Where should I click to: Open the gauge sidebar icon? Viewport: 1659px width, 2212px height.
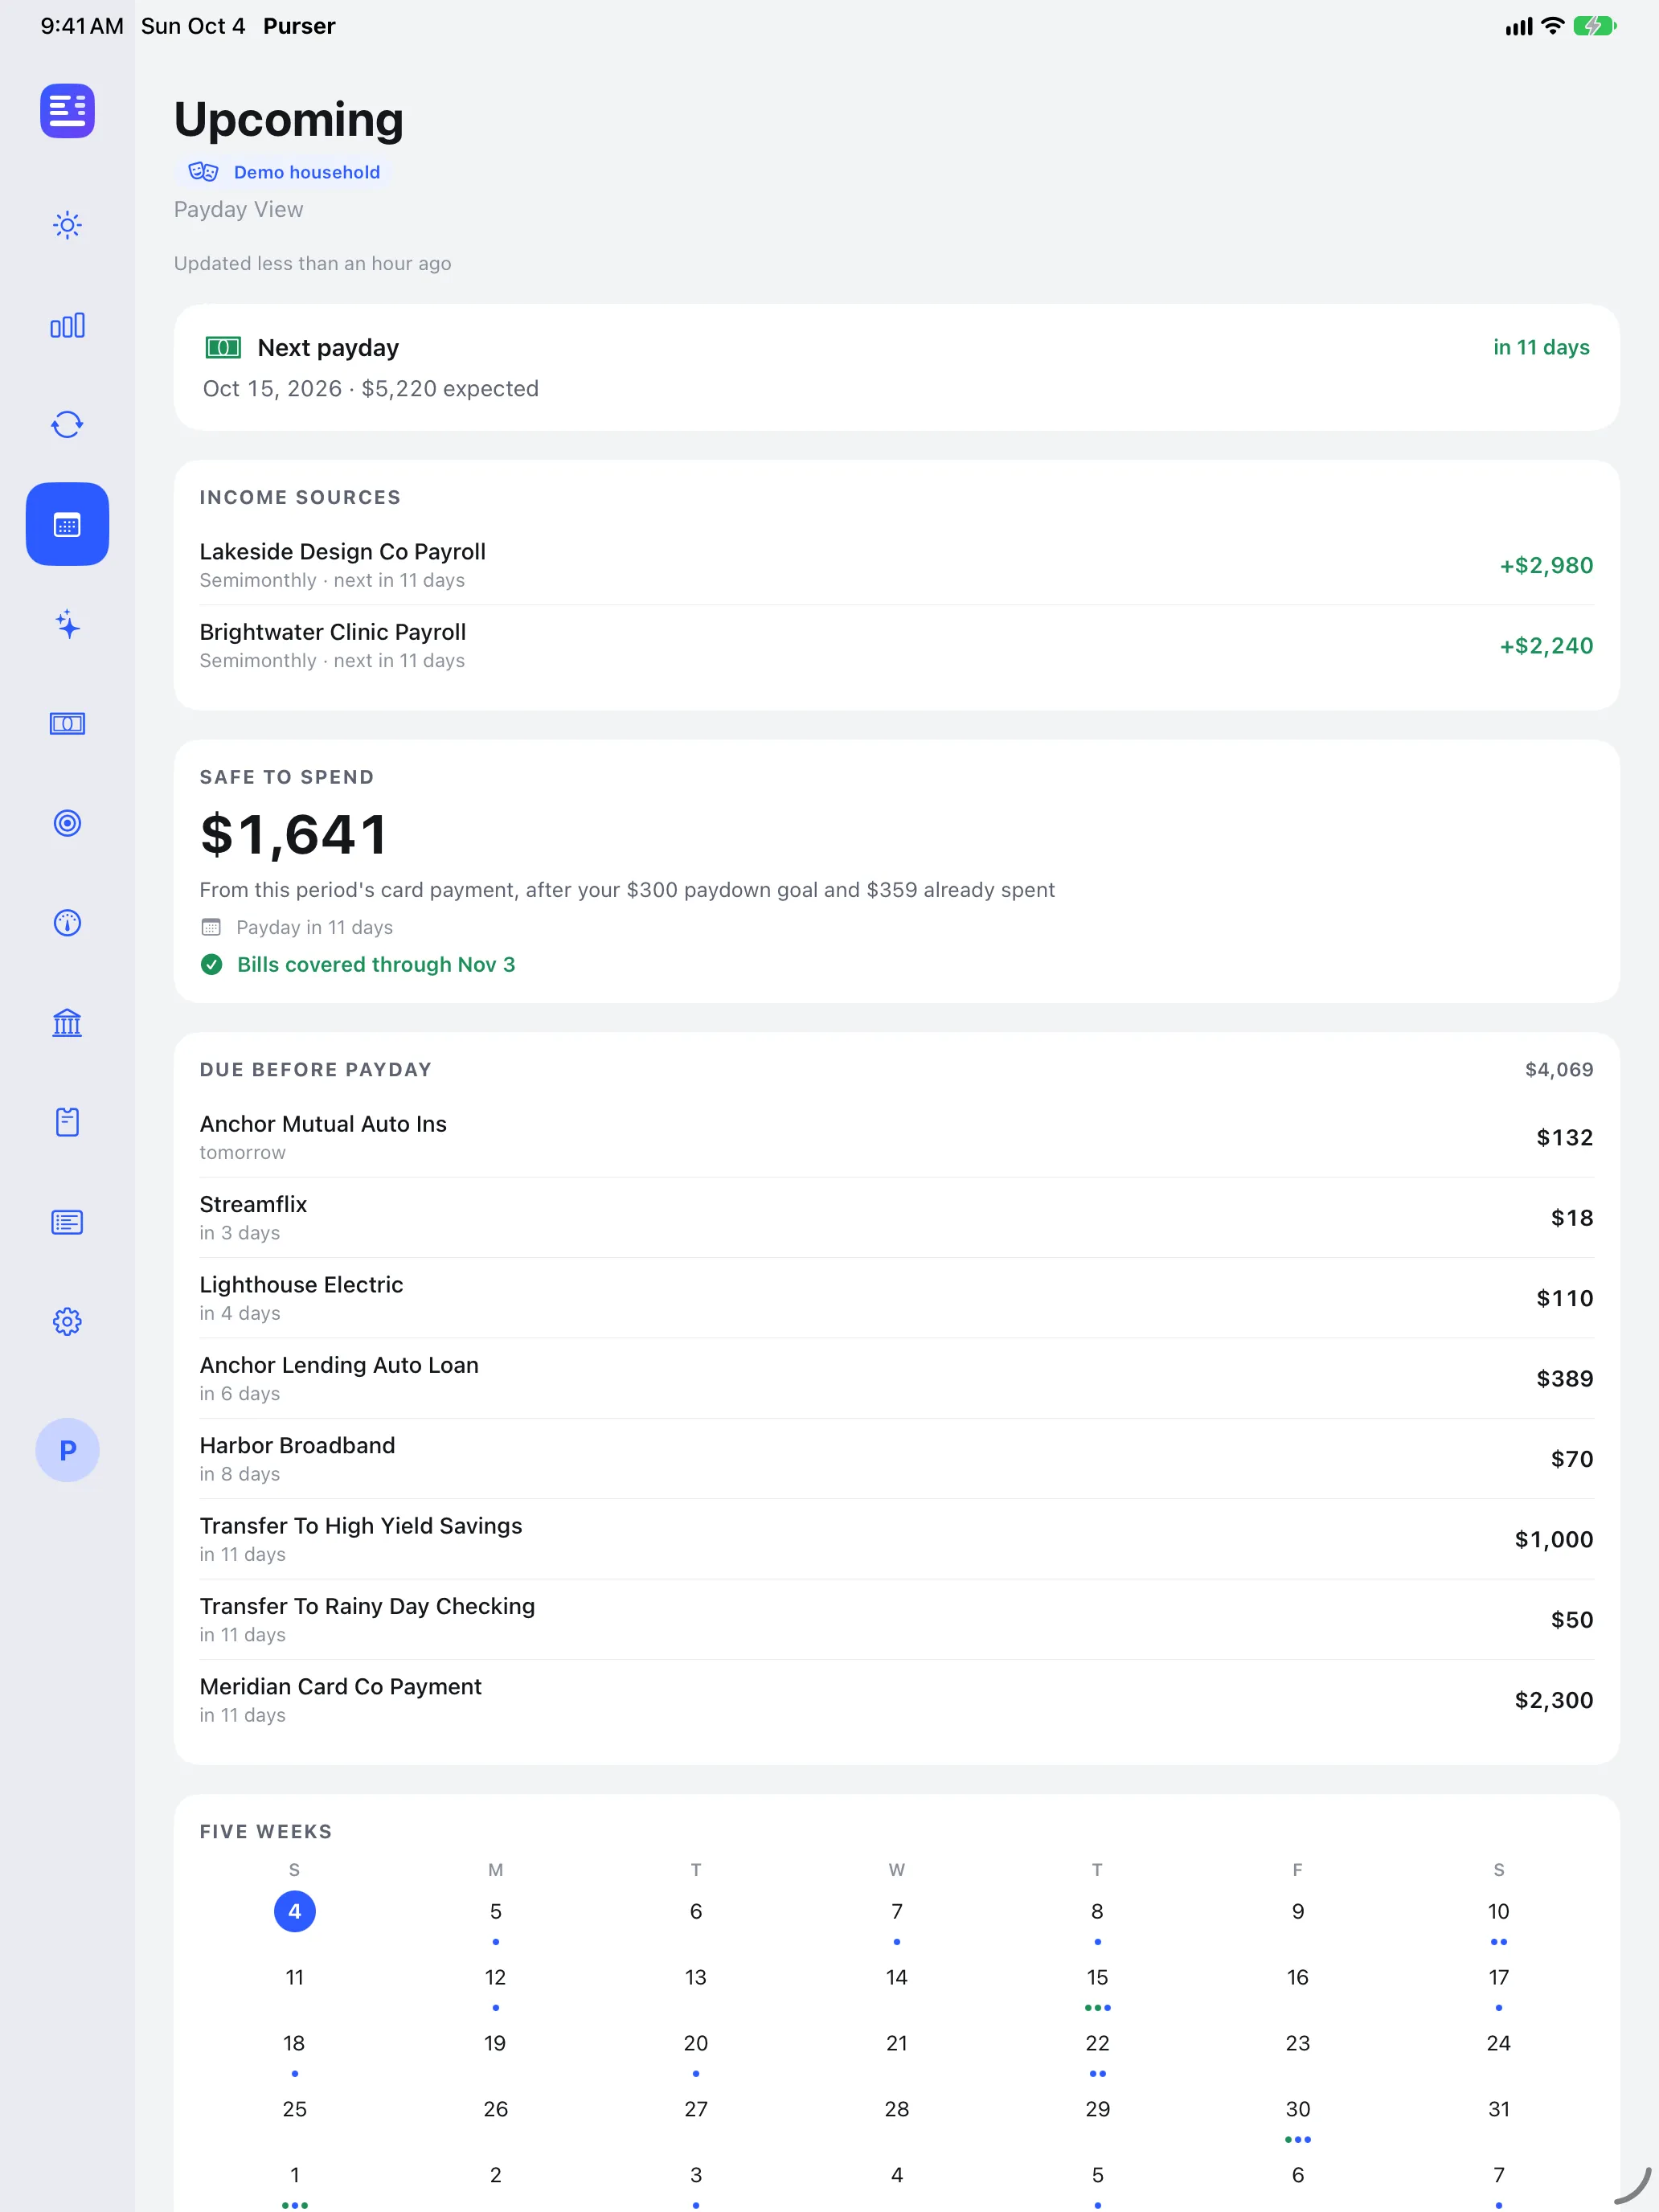(67, 922)
